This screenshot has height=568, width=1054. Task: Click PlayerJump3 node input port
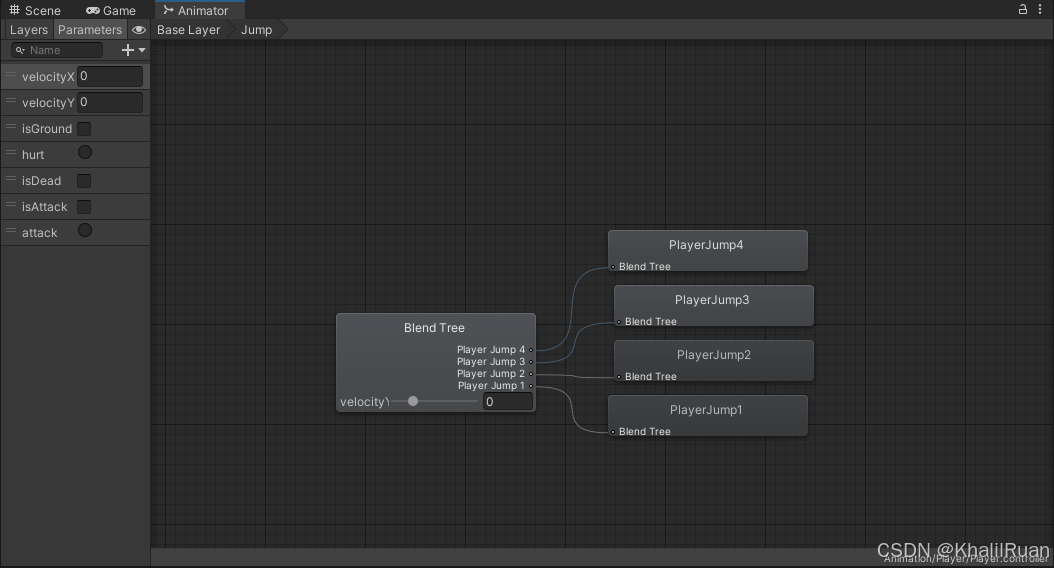click(619, 322)
